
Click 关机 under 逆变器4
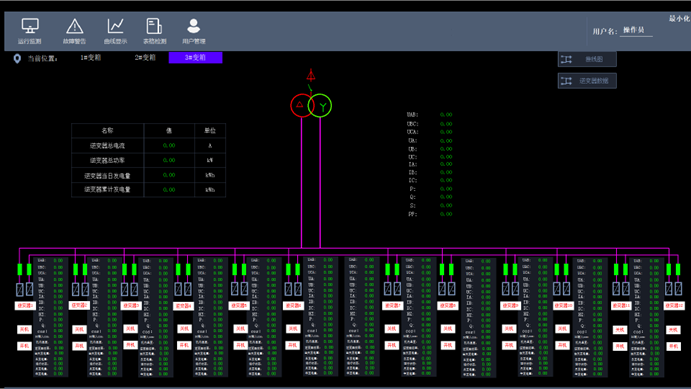184,329
